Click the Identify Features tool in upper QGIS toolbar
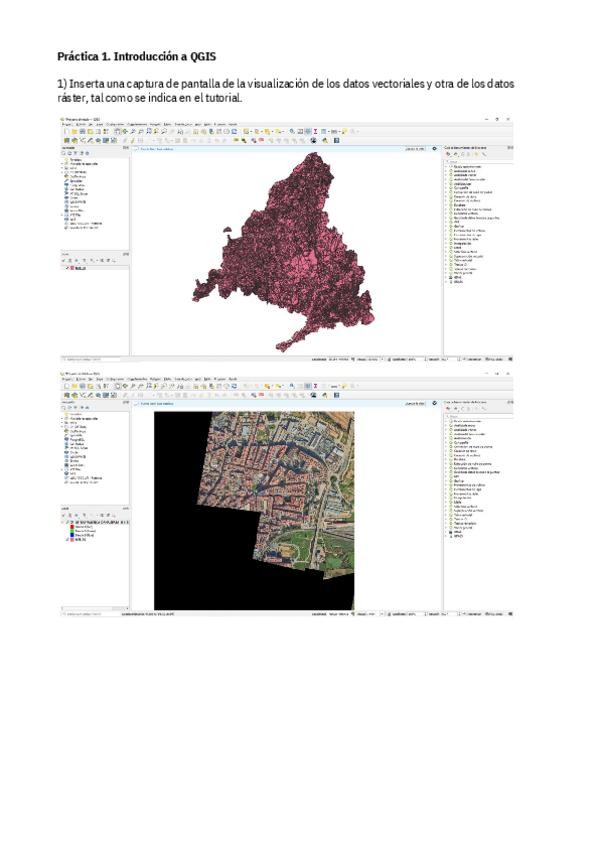 coord(291,131)
